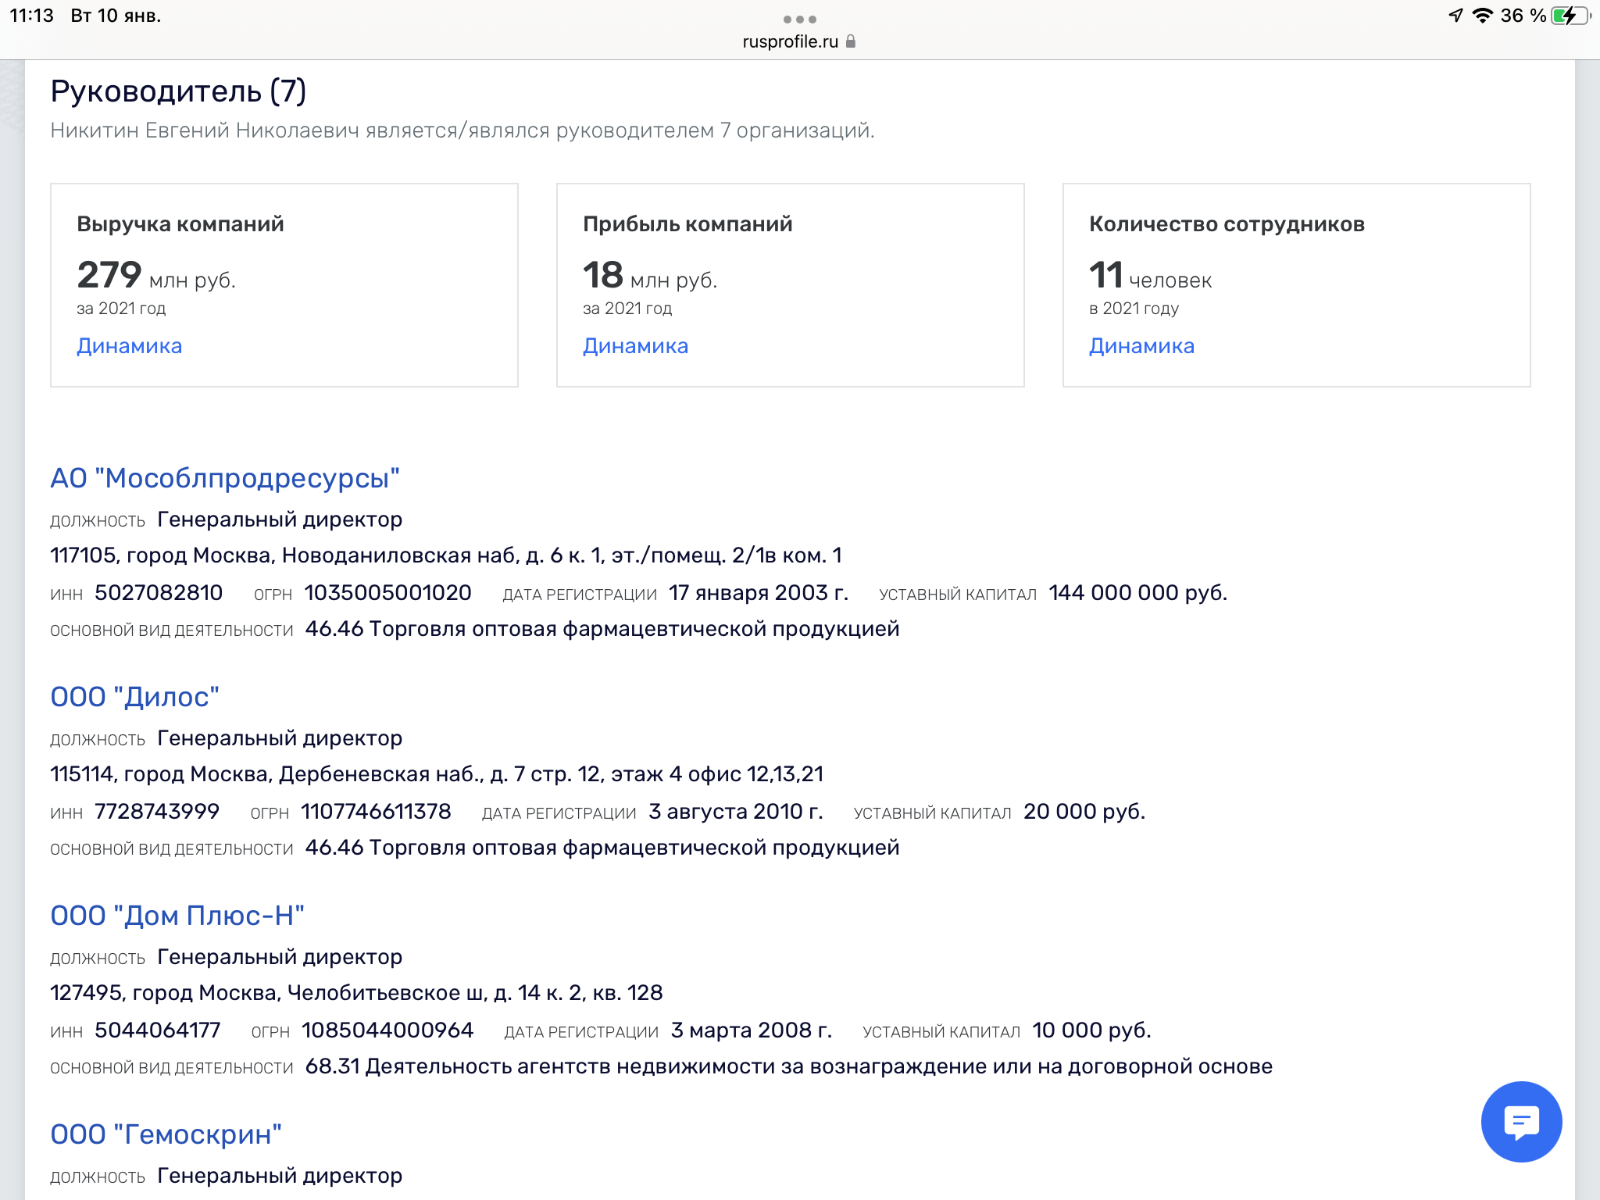The image size is (1600, 1200).
Task: Open Динамика link under Выручка компаний
Action: pyautogui.click(x=129, y=346)
